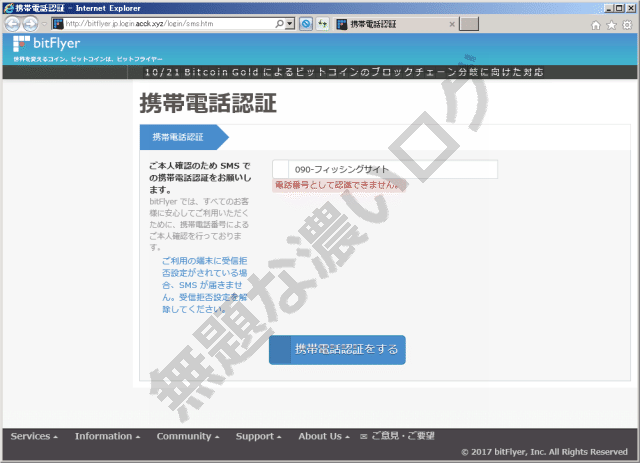Click the refresh page icon
640x463 pixels.
point(322,24)
